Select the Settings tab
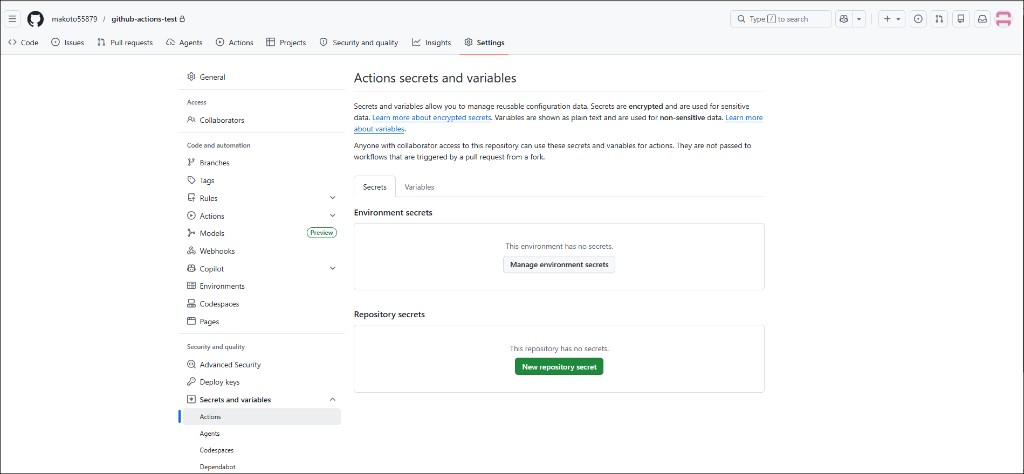This screenshot has width=1024, height=474. point(484,42)
